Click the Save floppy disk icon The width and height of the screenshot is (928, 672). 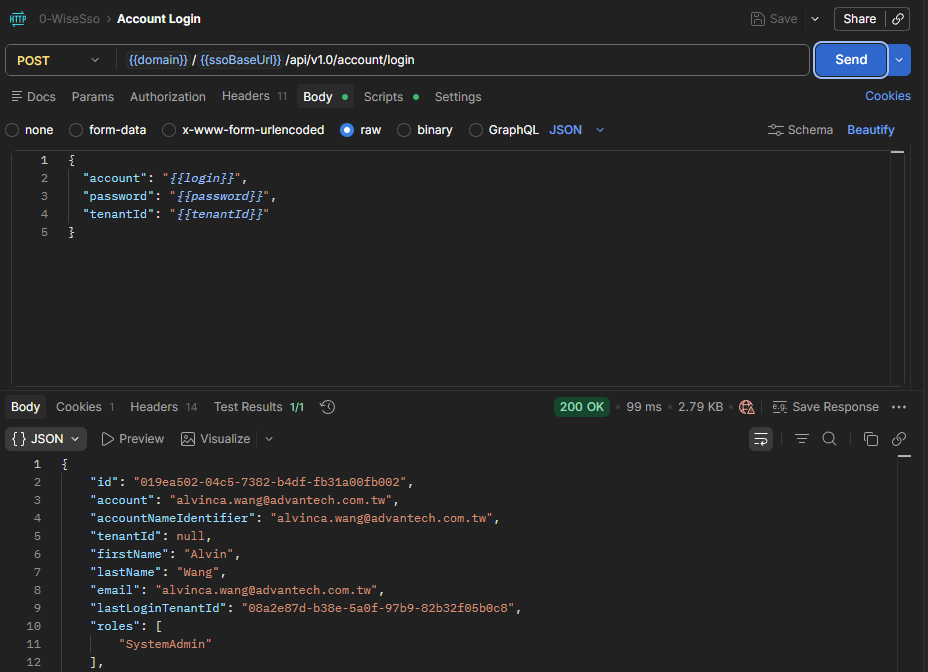(758, 19)
